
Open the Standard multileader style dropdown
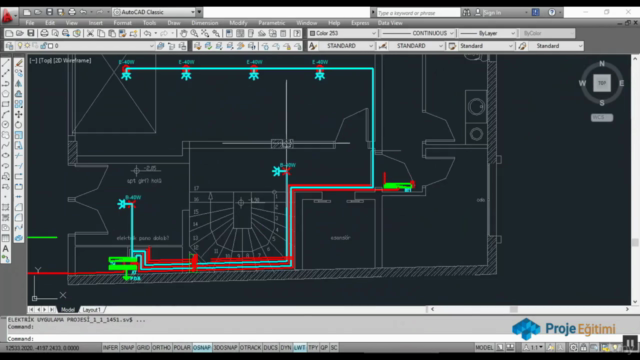coord(556,46)
